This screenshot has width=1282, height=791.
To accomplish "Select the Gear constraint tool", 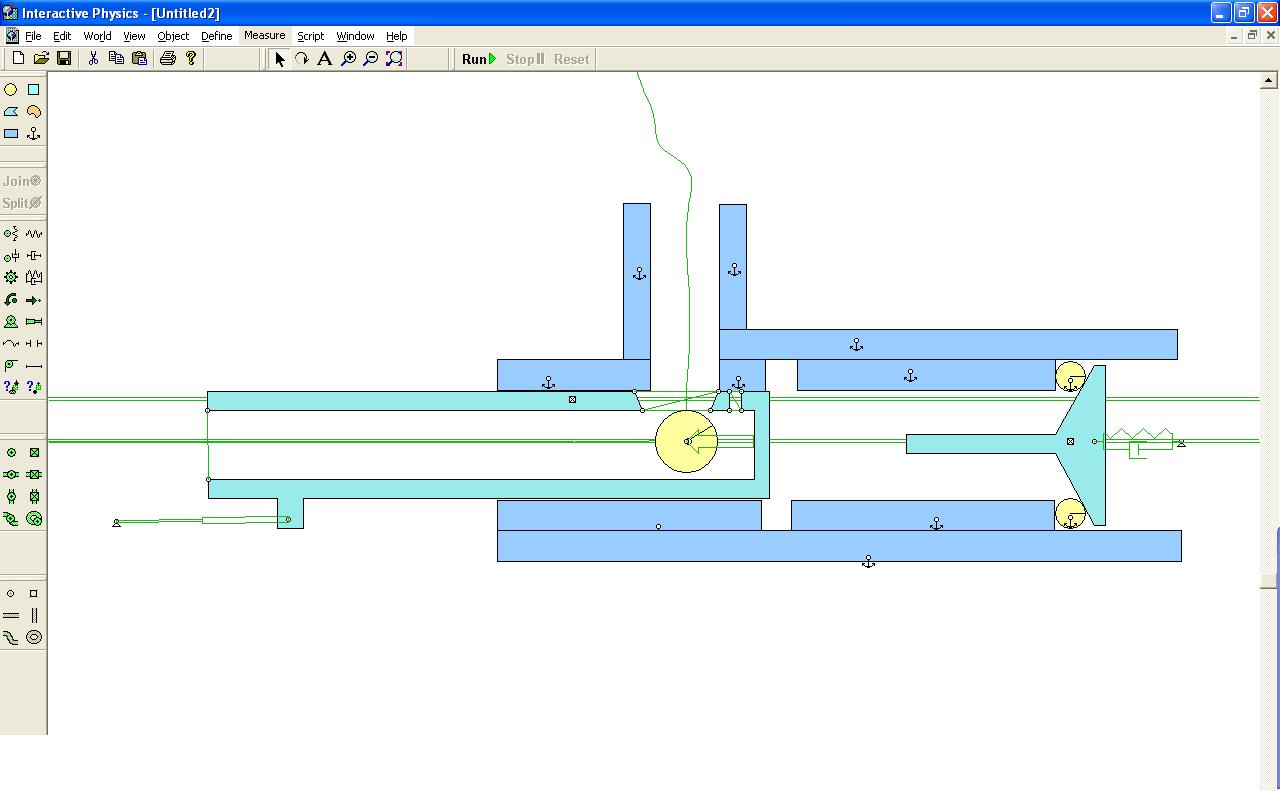I will (11, 277).
